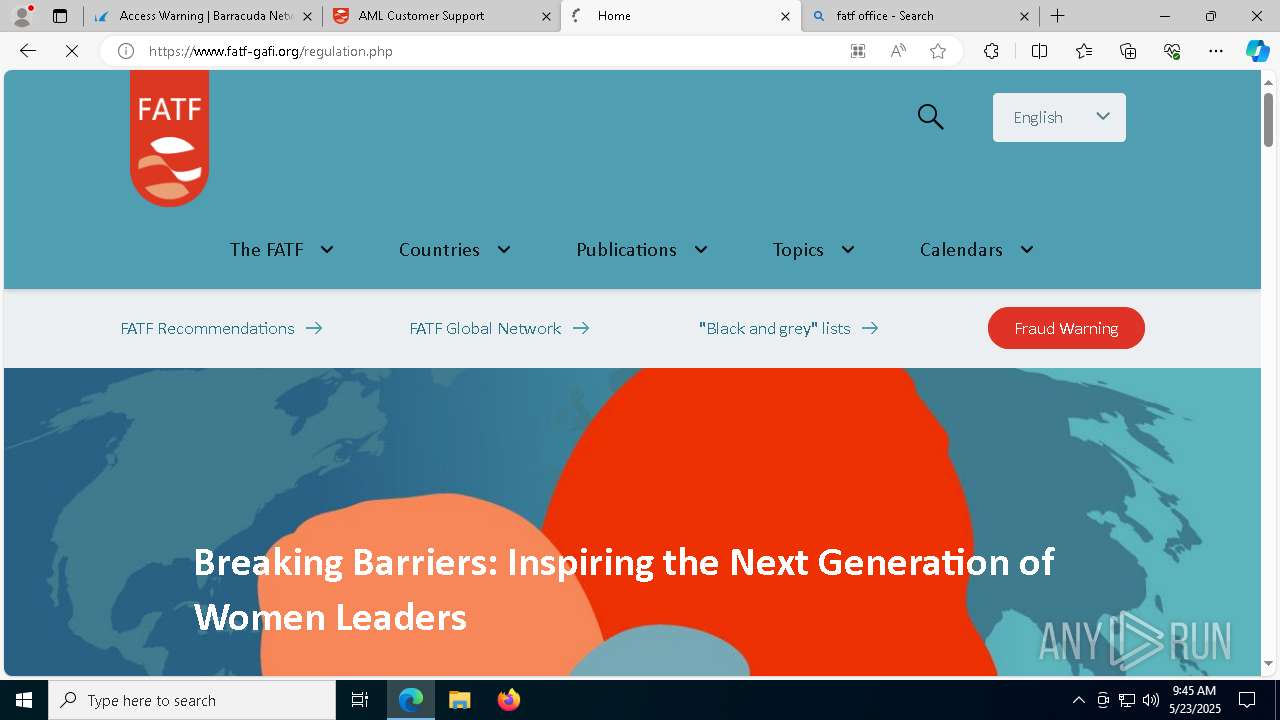Open Copilot sidebar icon
The image size is (1280, 720).
tap(1257, 51)
